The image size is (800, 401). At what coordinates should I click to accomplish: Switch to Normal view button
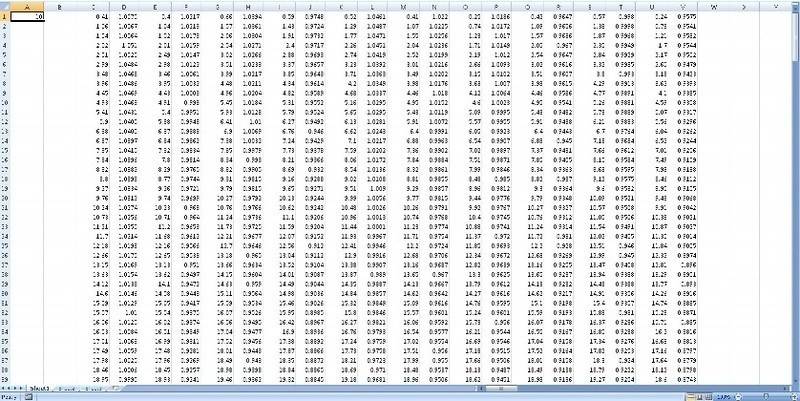(x=691, y=396)
